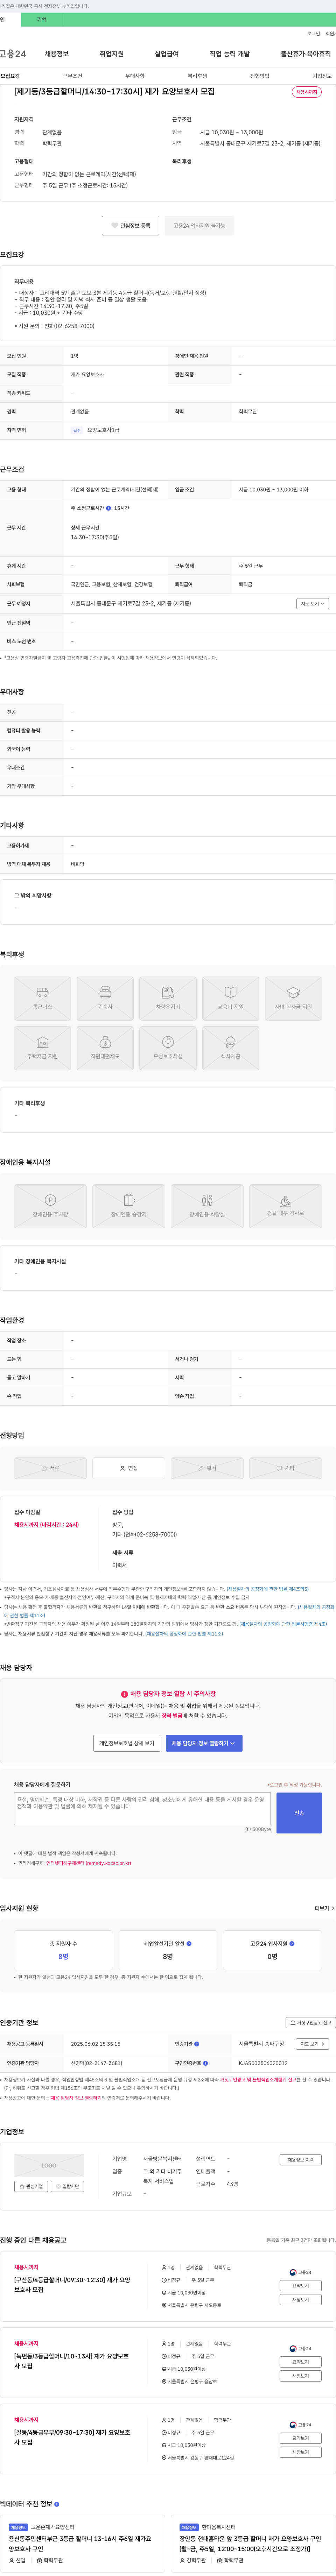Screen dimensions: 336x2576
Task: Open the 채용정보 menu
Action: [57, 54]
